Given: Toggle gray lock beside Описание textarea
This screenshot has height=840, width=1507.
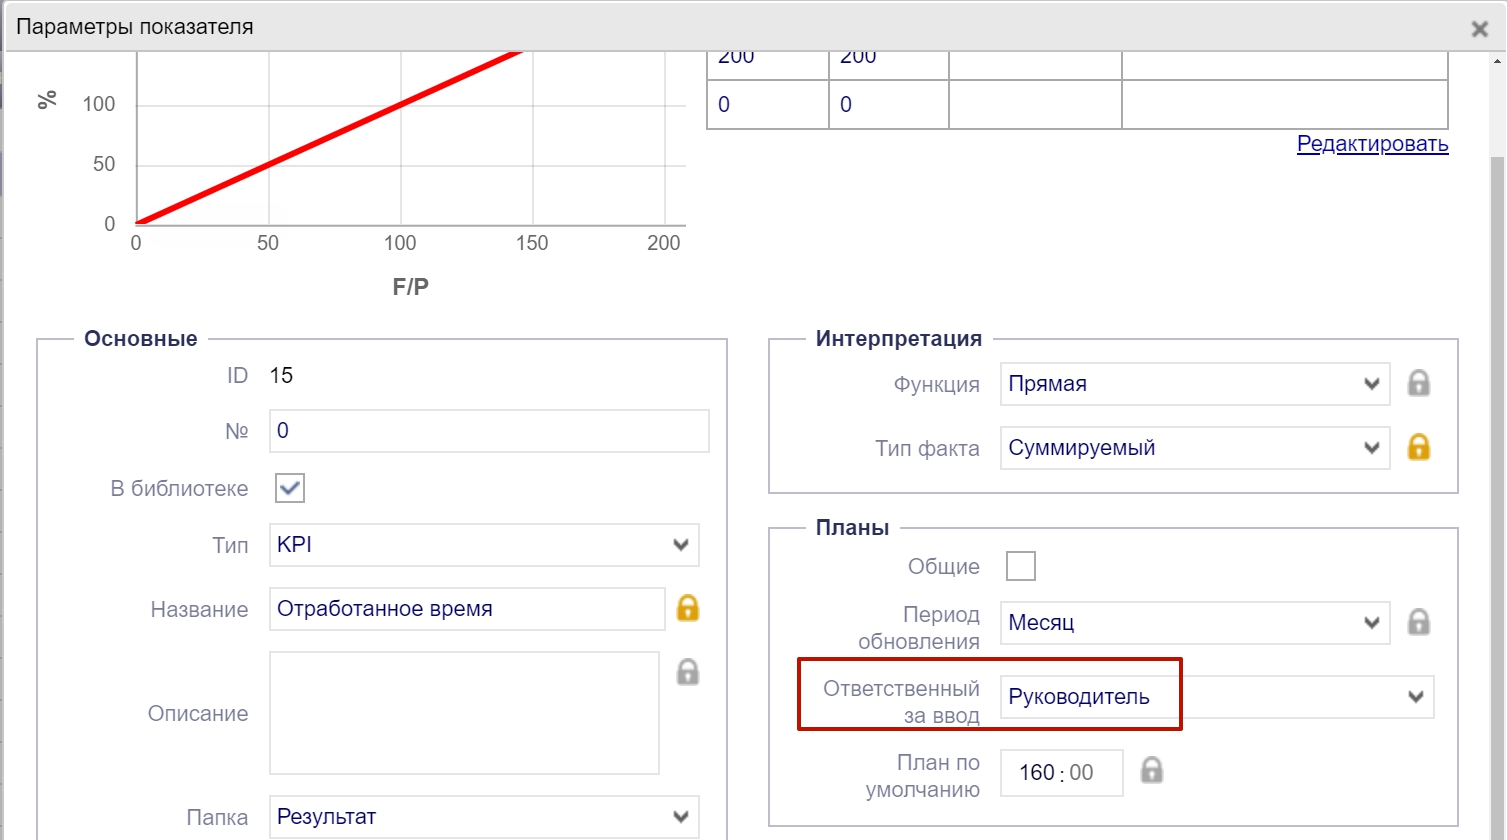Looking at the screenshot, I should (688, 671).
